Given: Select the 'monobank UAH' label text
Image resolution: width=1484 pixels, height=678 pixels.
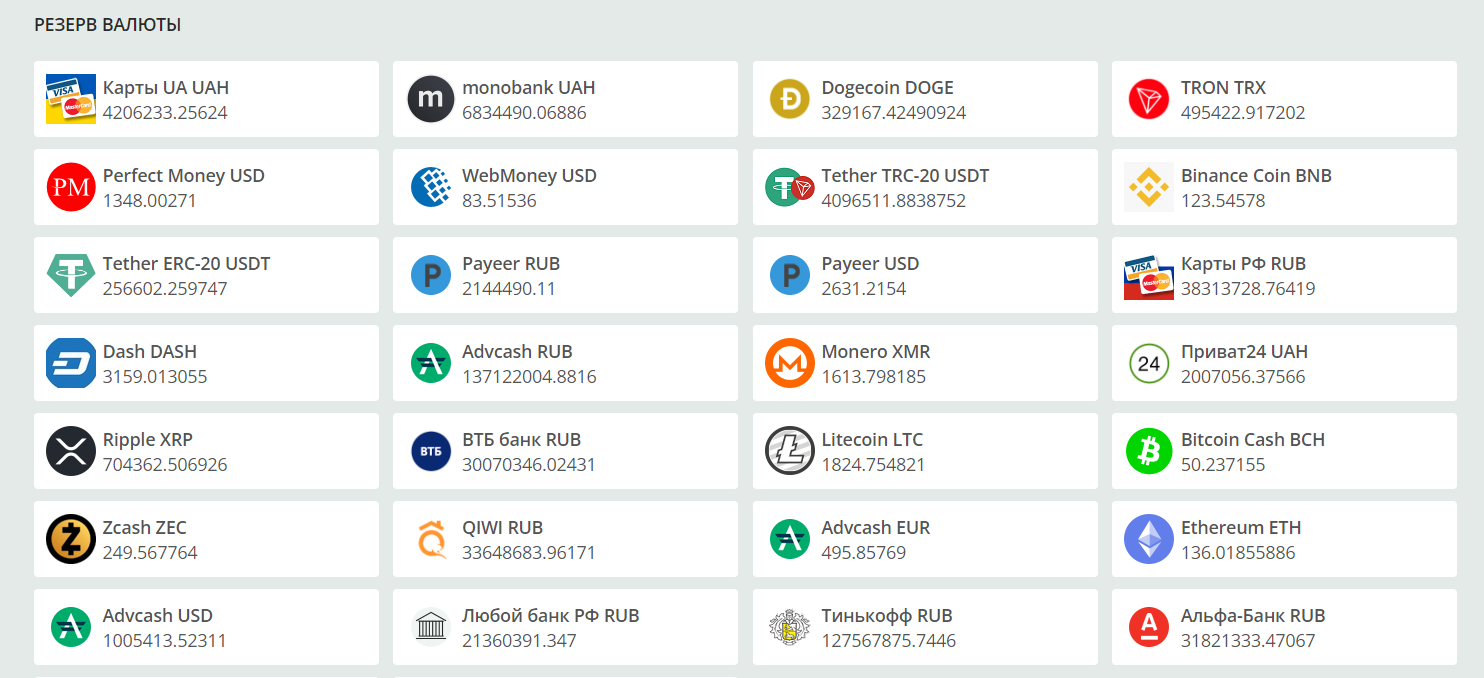Looking at the screenshot, I should (x=529, y=87).
